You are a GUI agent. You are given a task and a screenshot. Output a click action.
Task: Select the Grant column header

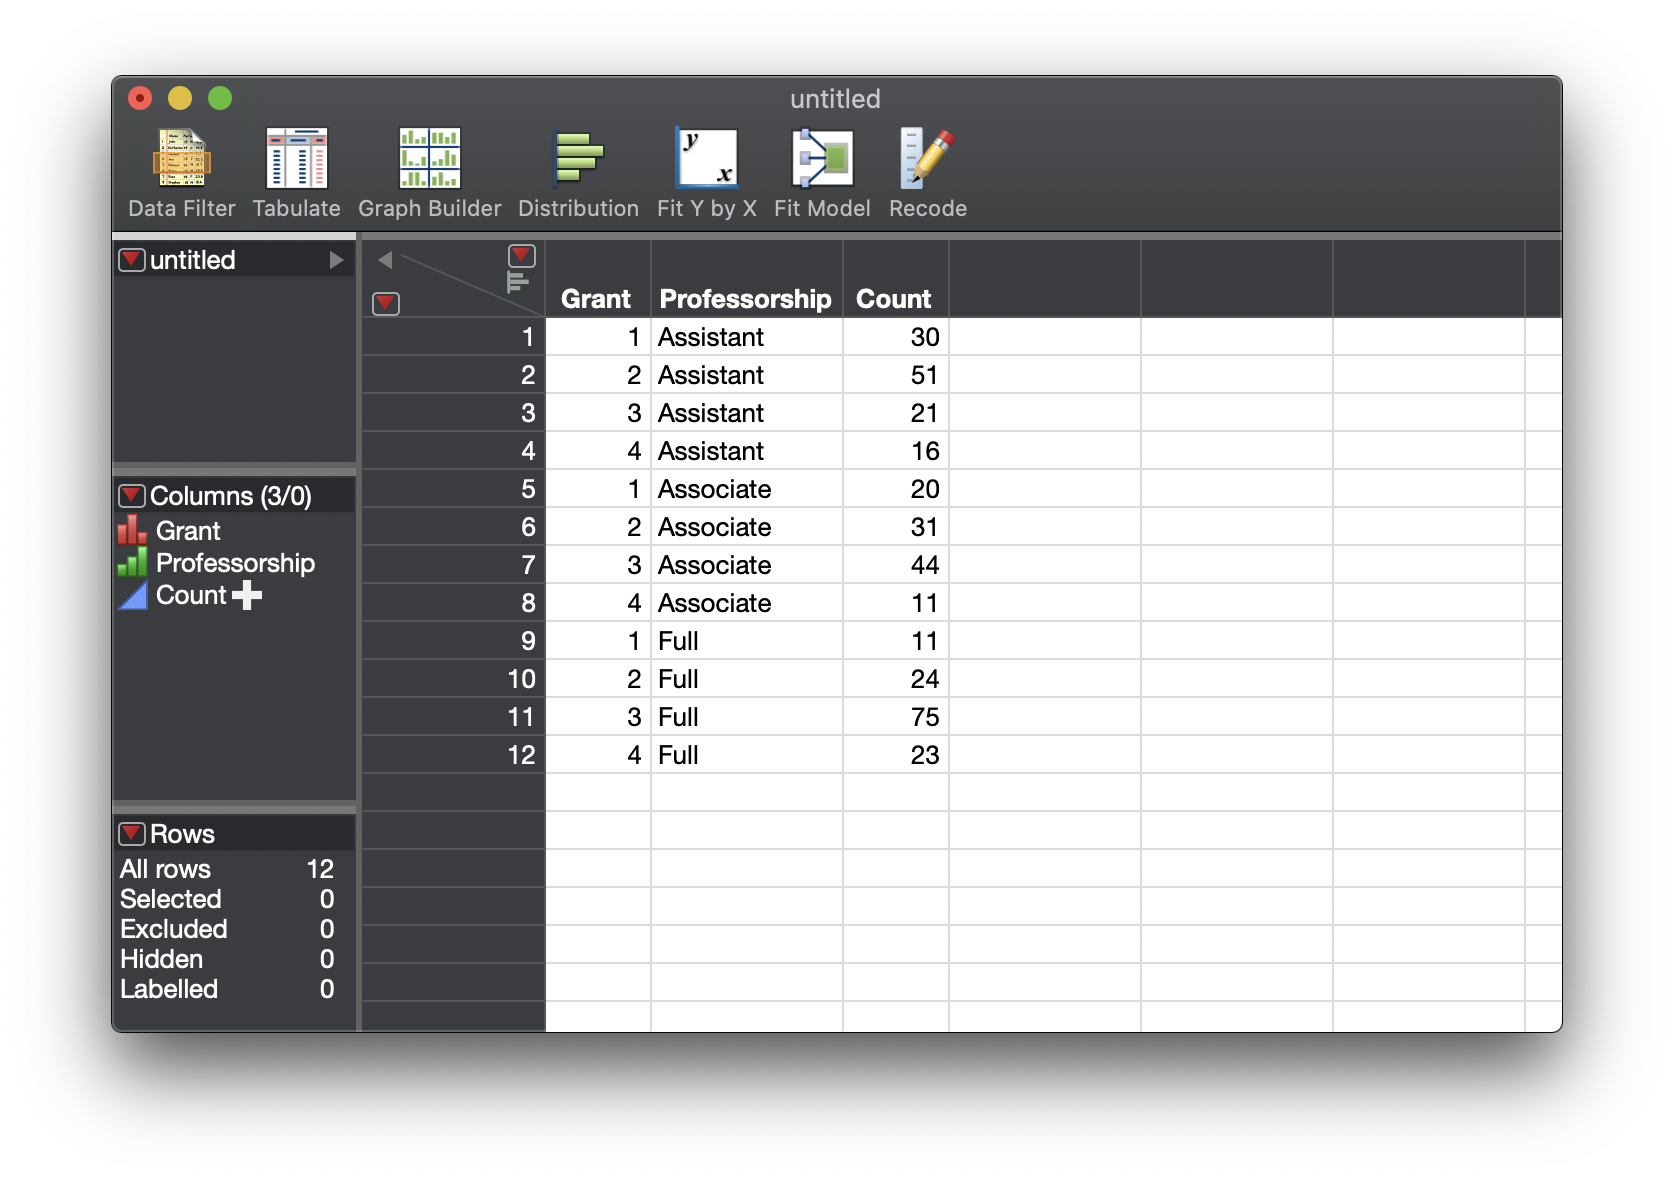(597, 297)
